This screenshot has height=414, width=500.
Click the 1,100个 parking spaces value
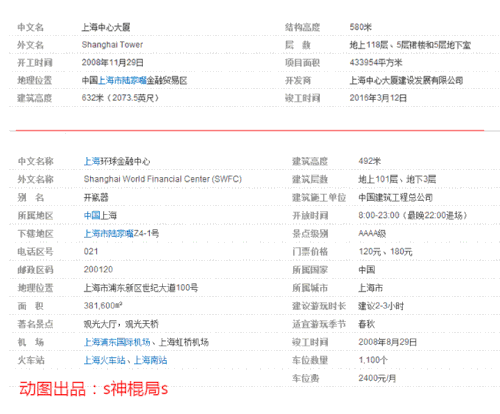(373, 360)
